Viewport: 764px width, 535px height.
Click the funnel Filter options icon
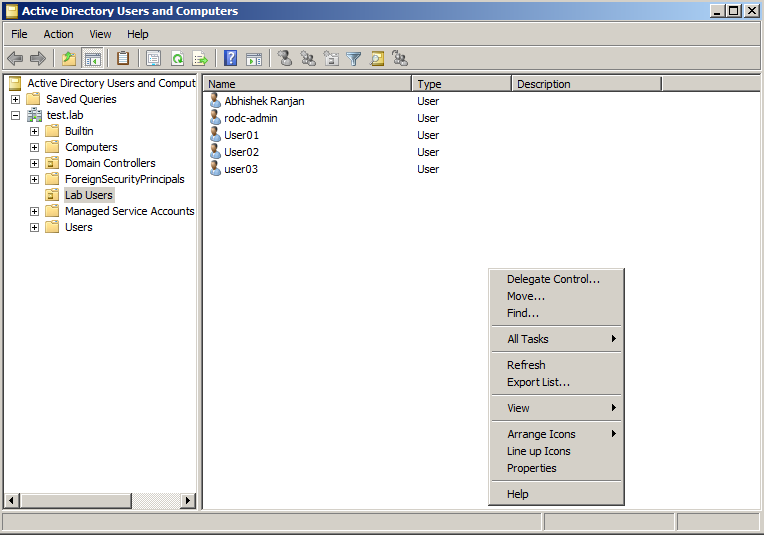pyautogui.click(x=354, y=58)
